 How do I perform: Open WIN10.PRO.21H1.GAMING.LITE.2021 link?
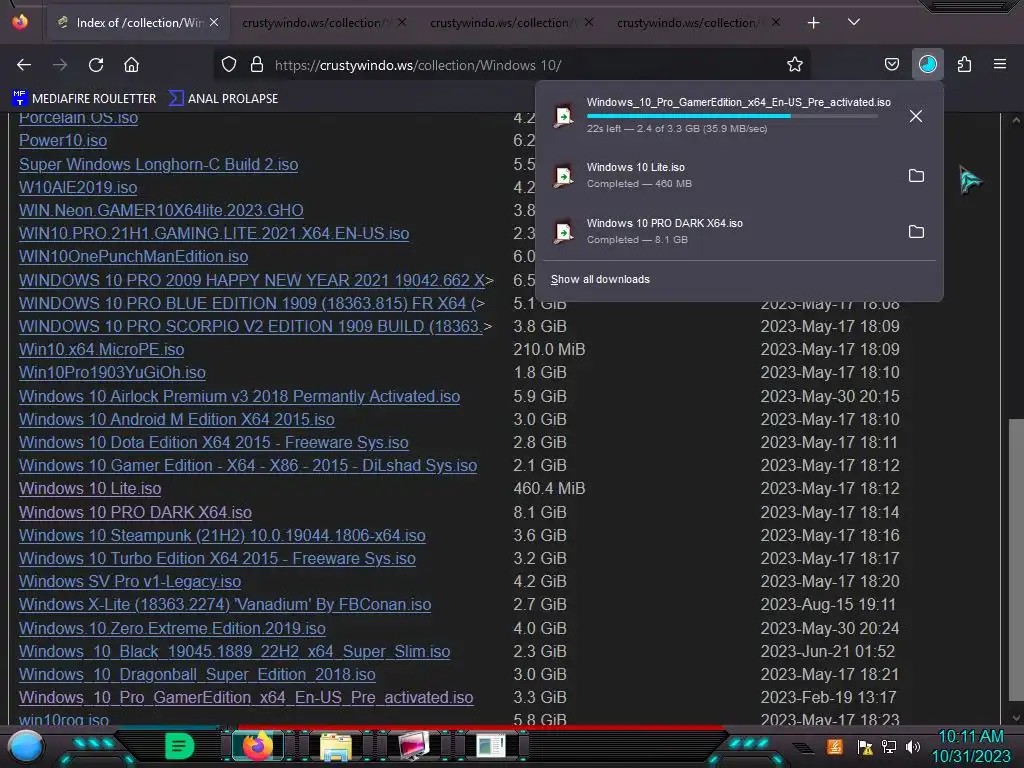[x=214, y=233]
